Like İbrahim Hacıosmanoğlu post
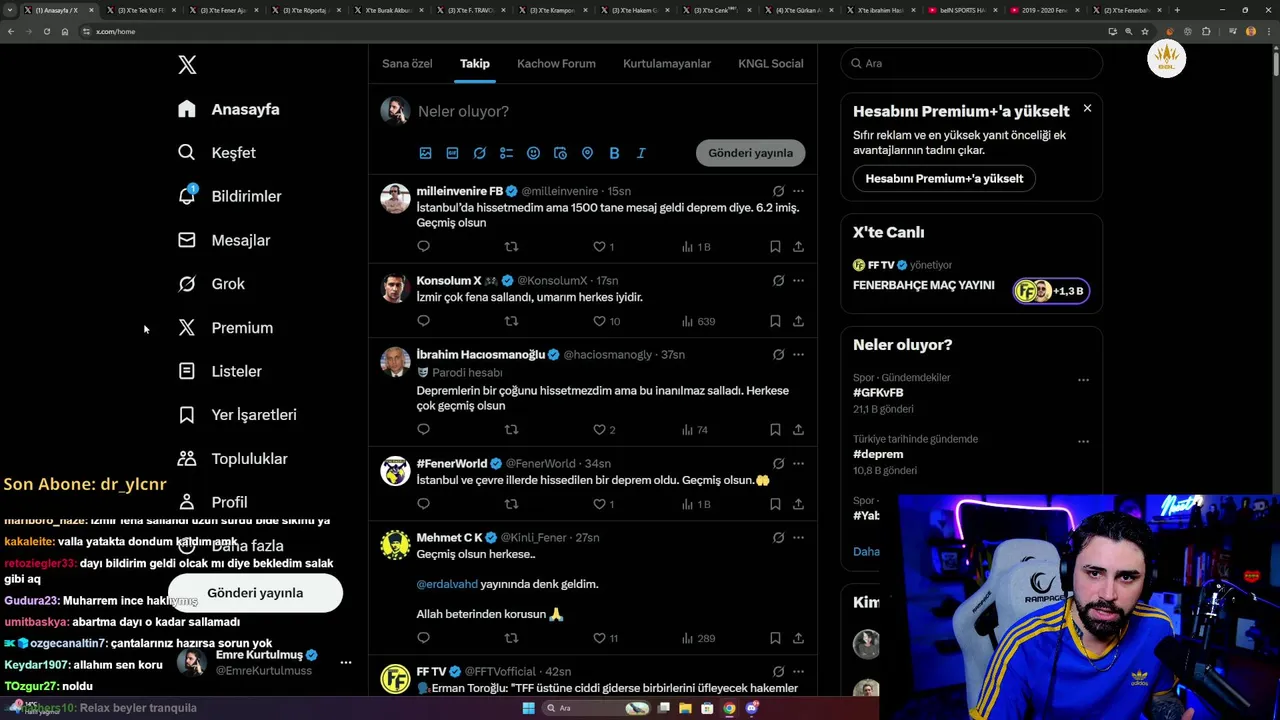This screenshot has height=720, width=1280. (599, 430)
